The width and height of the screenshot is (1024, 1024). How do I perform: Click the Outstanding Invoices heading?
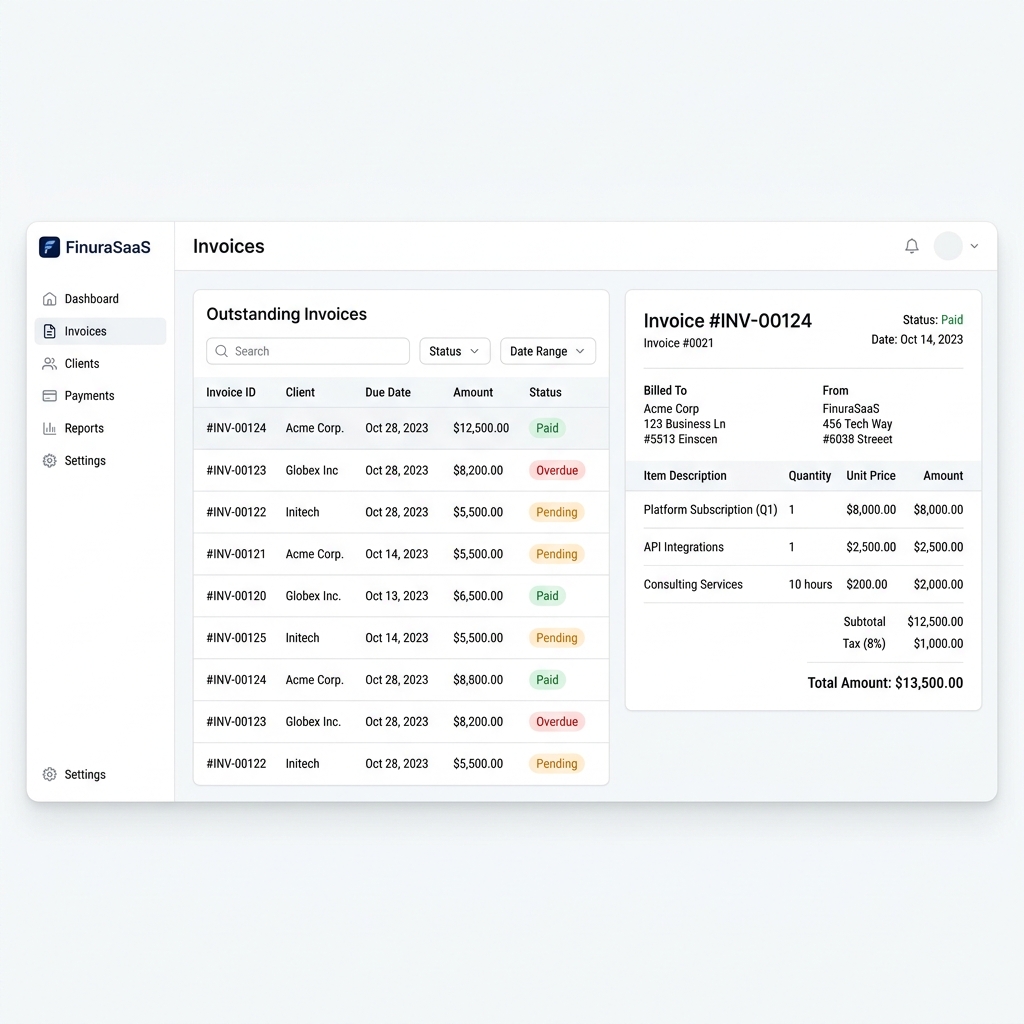tap(287, 314)
